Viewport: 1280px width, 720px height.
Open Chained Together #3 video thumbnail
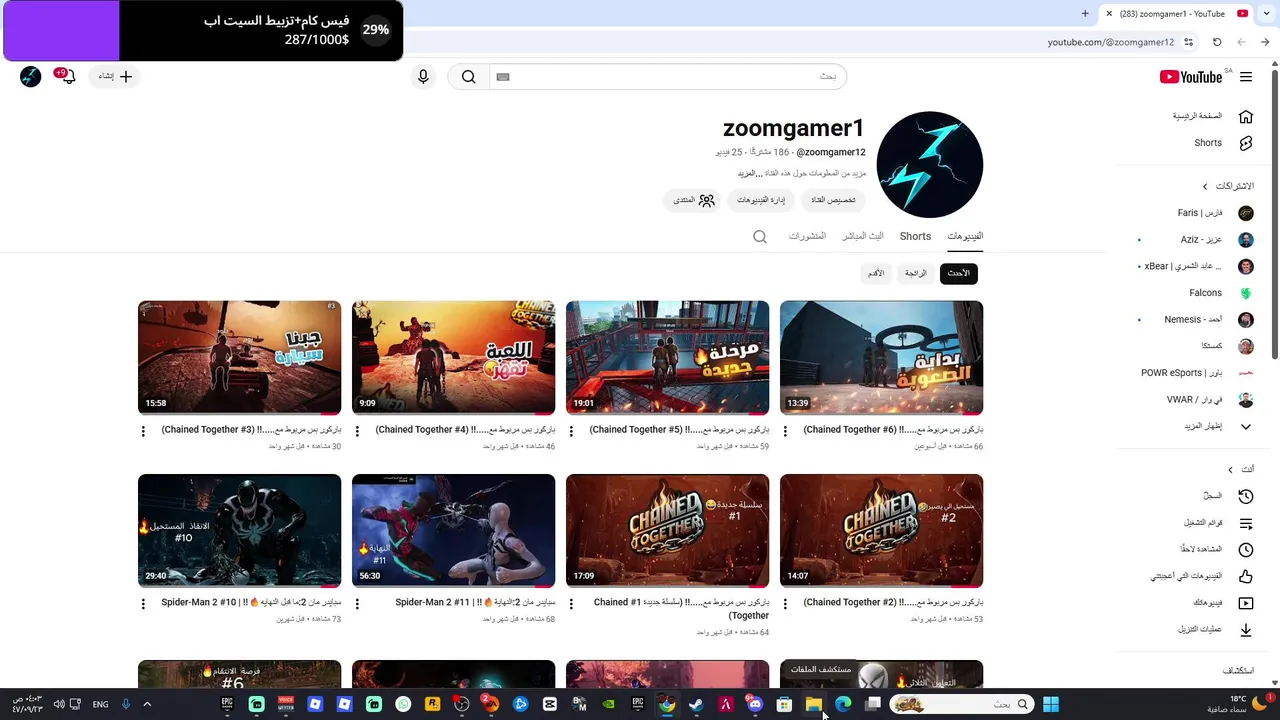[x=239, y=358]
